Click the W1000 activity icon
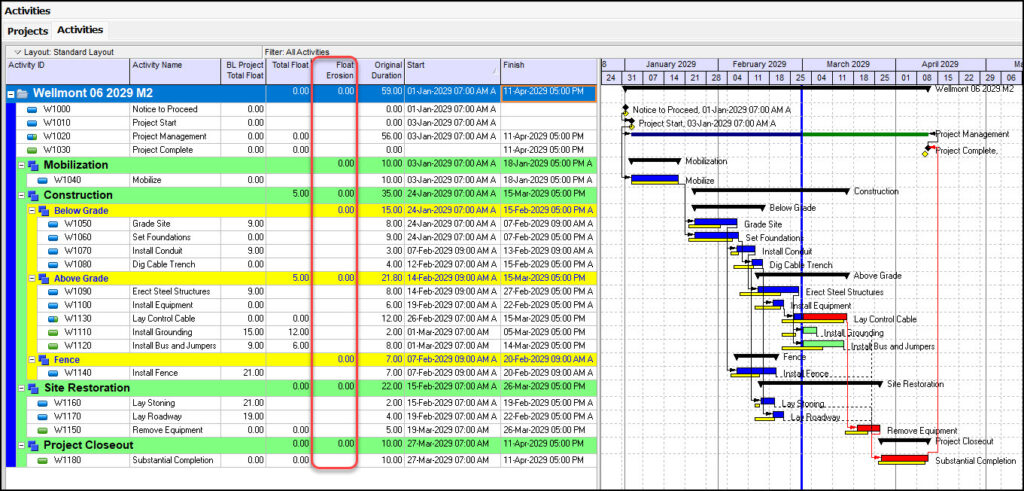1024x491 pixels. tap(32, 109)
